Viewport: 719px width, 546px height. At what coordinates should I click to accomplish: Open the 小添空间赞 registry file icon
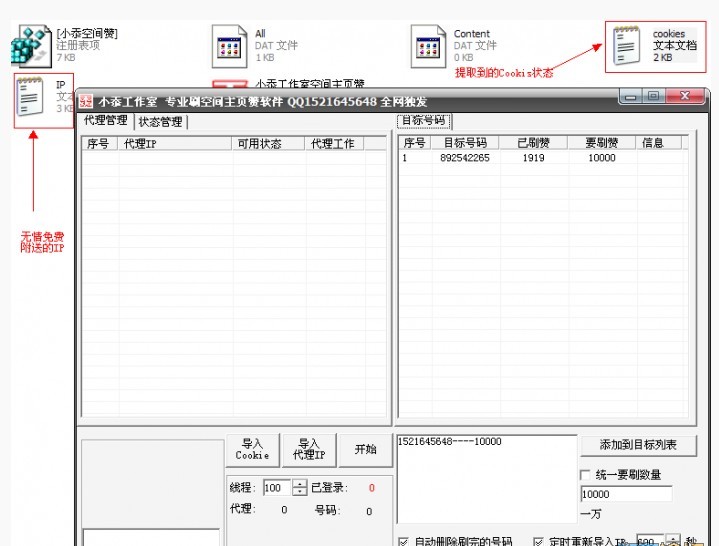coord(30,46)
